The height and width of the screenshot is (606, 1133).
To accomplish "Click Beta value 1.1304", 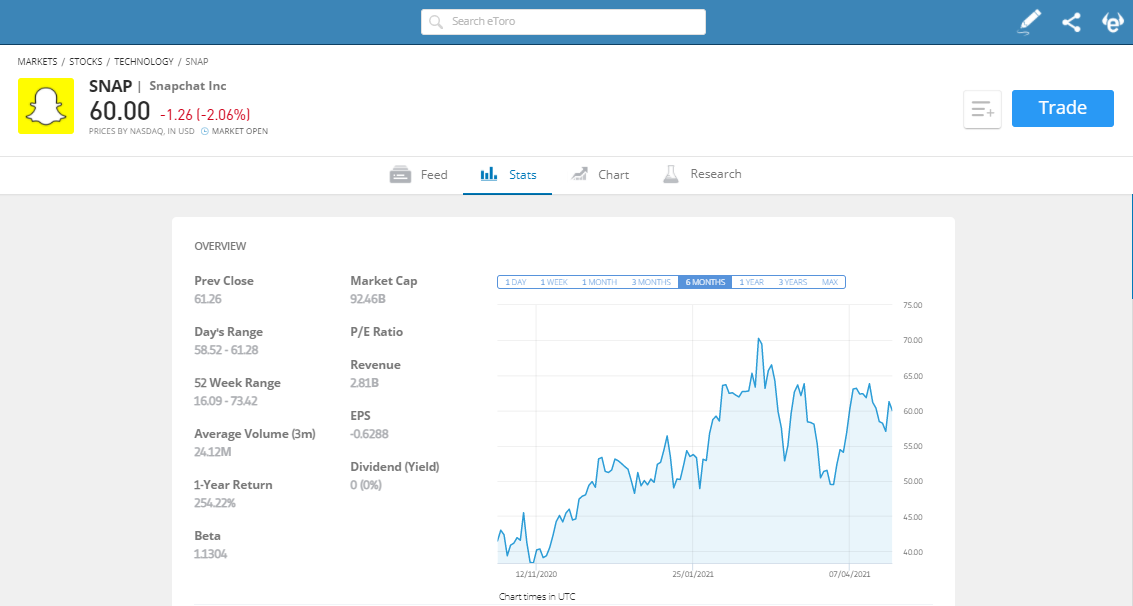I will click(x=210, y=554).
